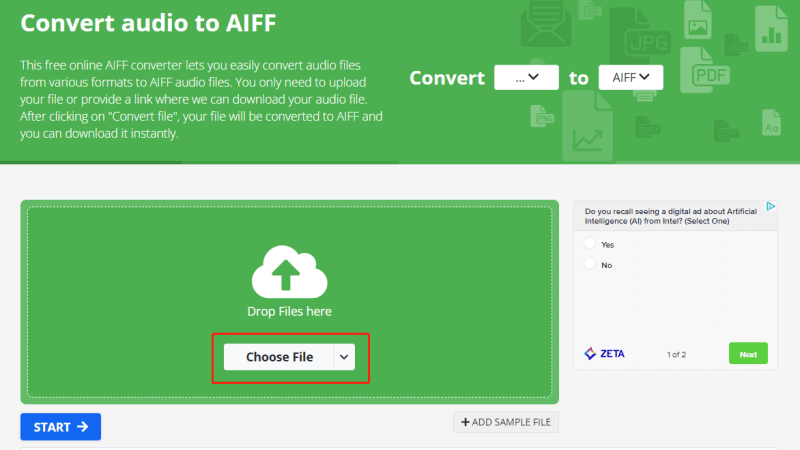Click the Drop Files here text
Viewport: 800px width, 450px height.
(289, 311)
